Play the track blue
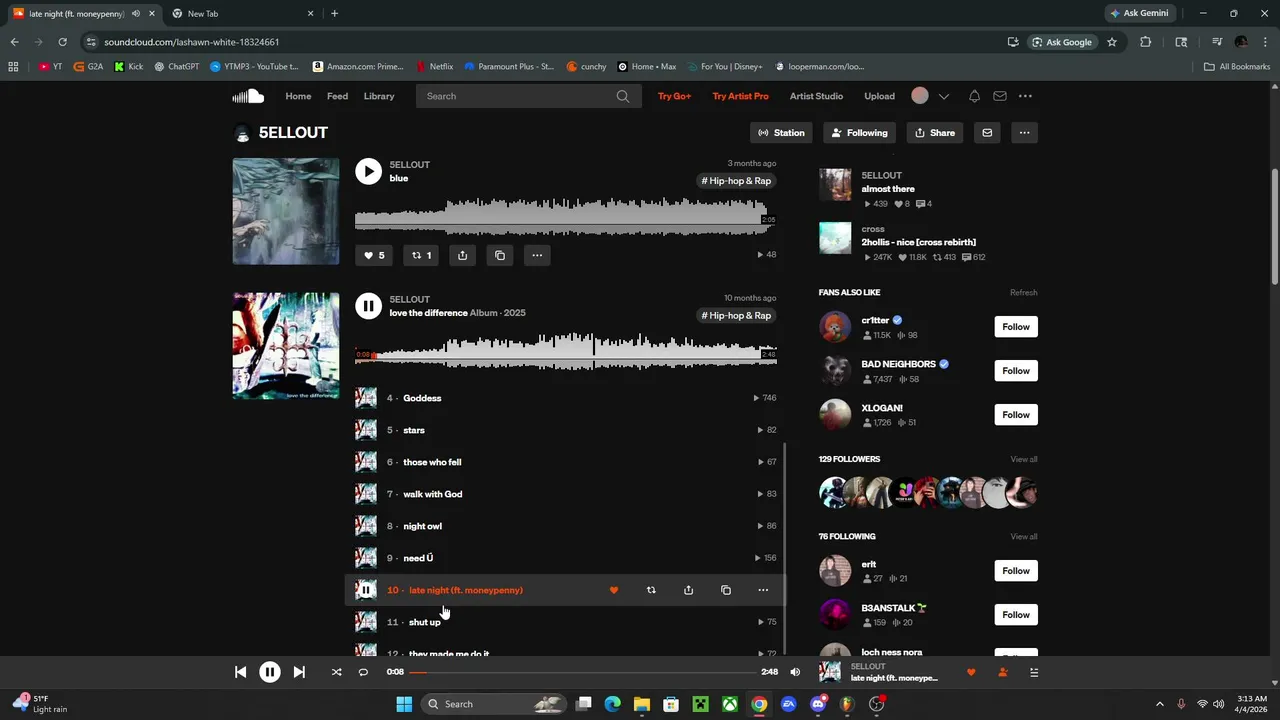Screen dimensions: 1280x720 [x=368, y=171]
